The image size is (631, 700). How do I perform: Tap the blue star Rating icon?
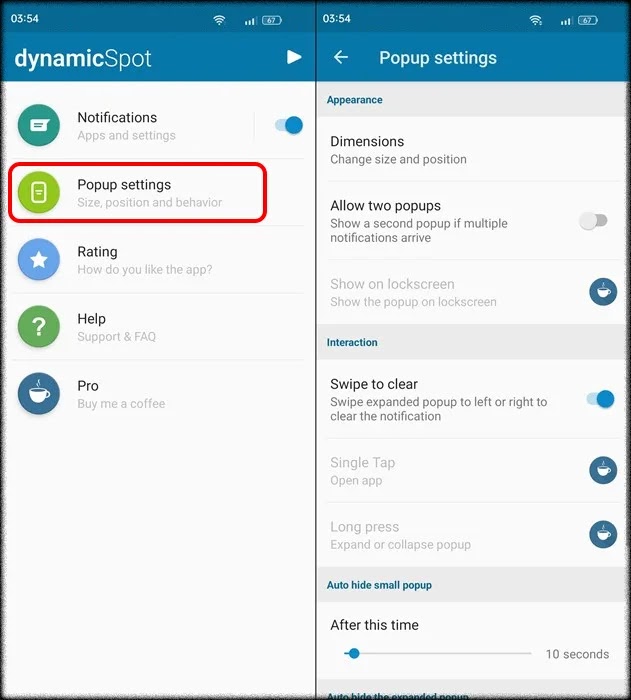[39, 259]
